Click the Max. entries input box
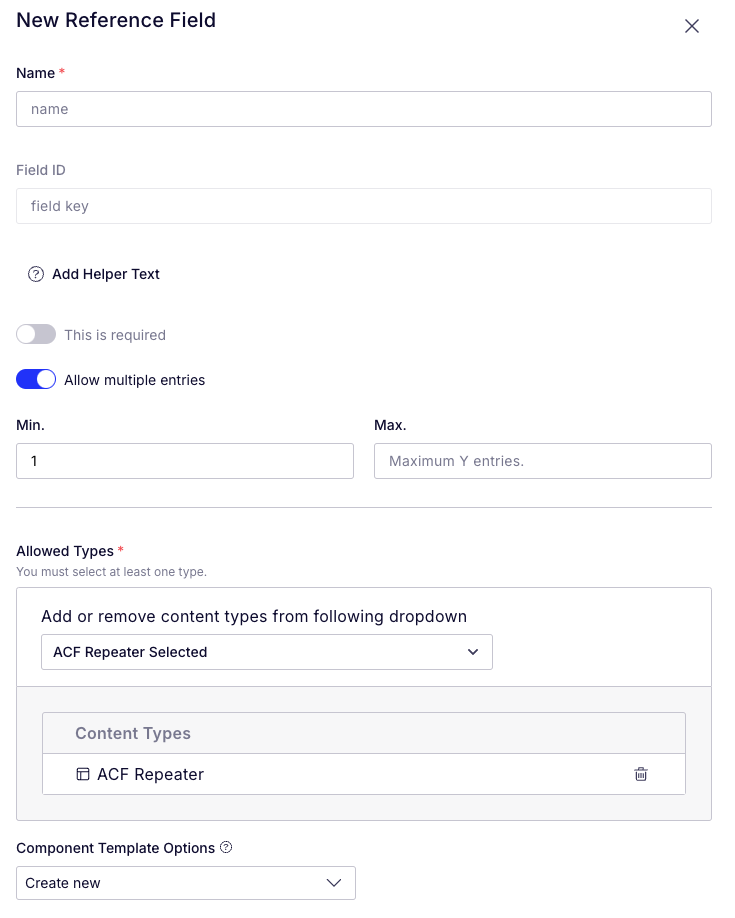 pos(543,461)
